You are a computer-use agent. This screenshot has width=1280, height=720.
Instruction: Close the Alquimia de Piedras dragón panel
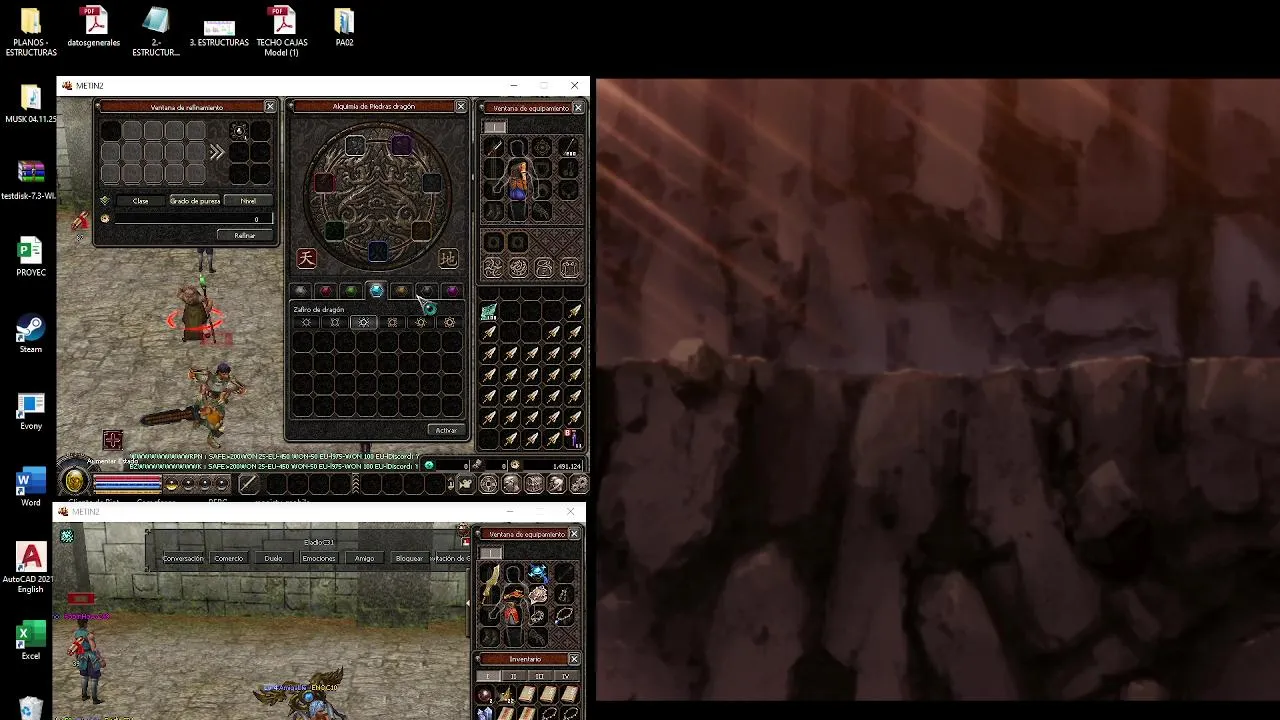tap(460, 106)
